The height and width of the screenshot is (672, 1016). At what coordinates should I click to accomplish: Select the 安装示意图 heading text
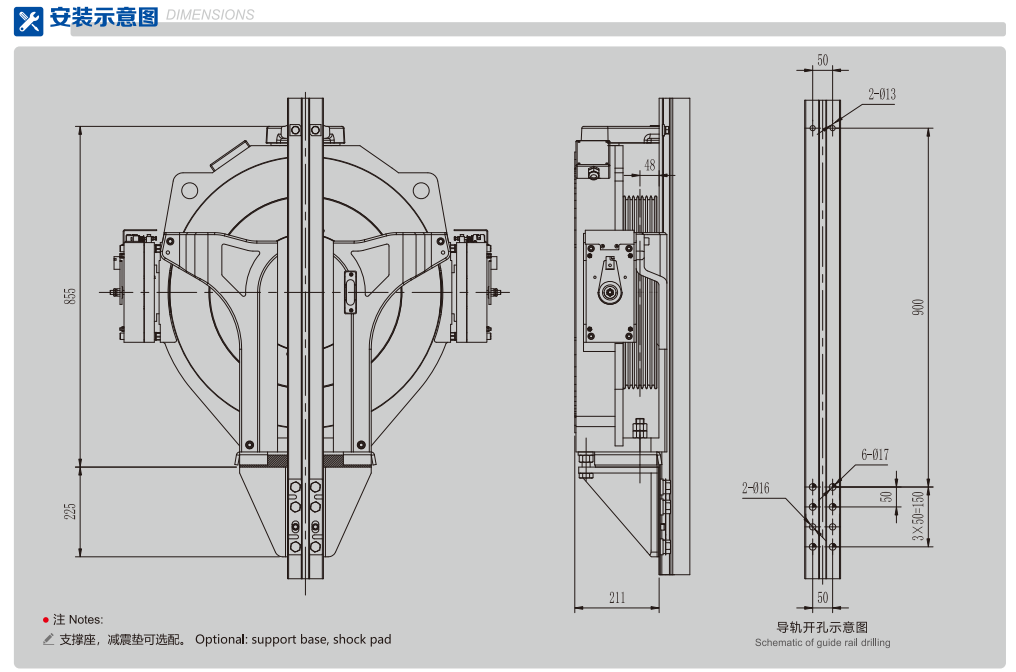tap(103, 17)
